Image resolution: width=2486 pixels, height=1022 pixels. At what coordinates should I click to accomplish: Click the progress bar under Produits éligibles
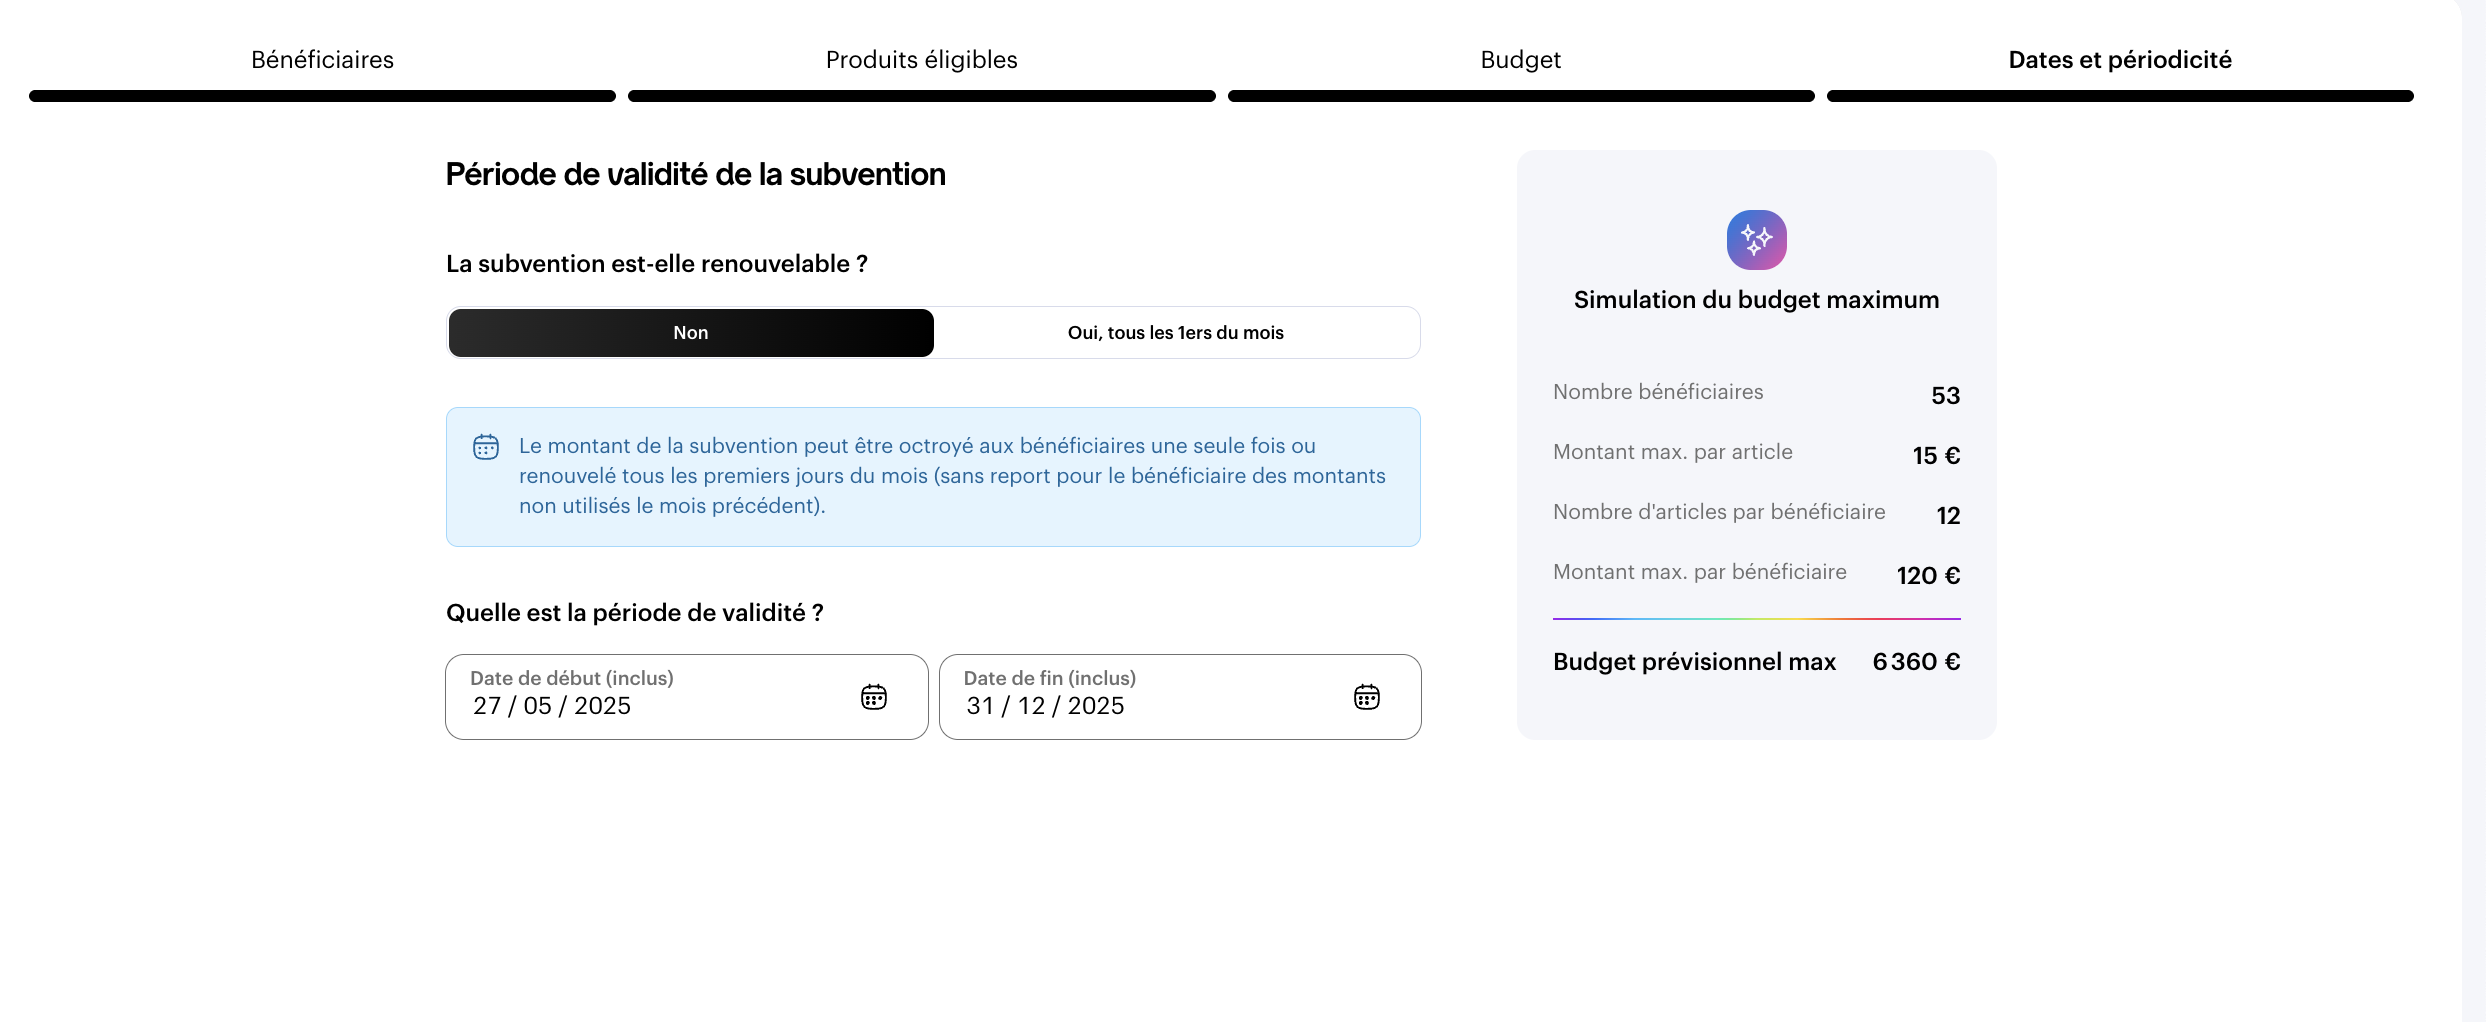(922, 96)
